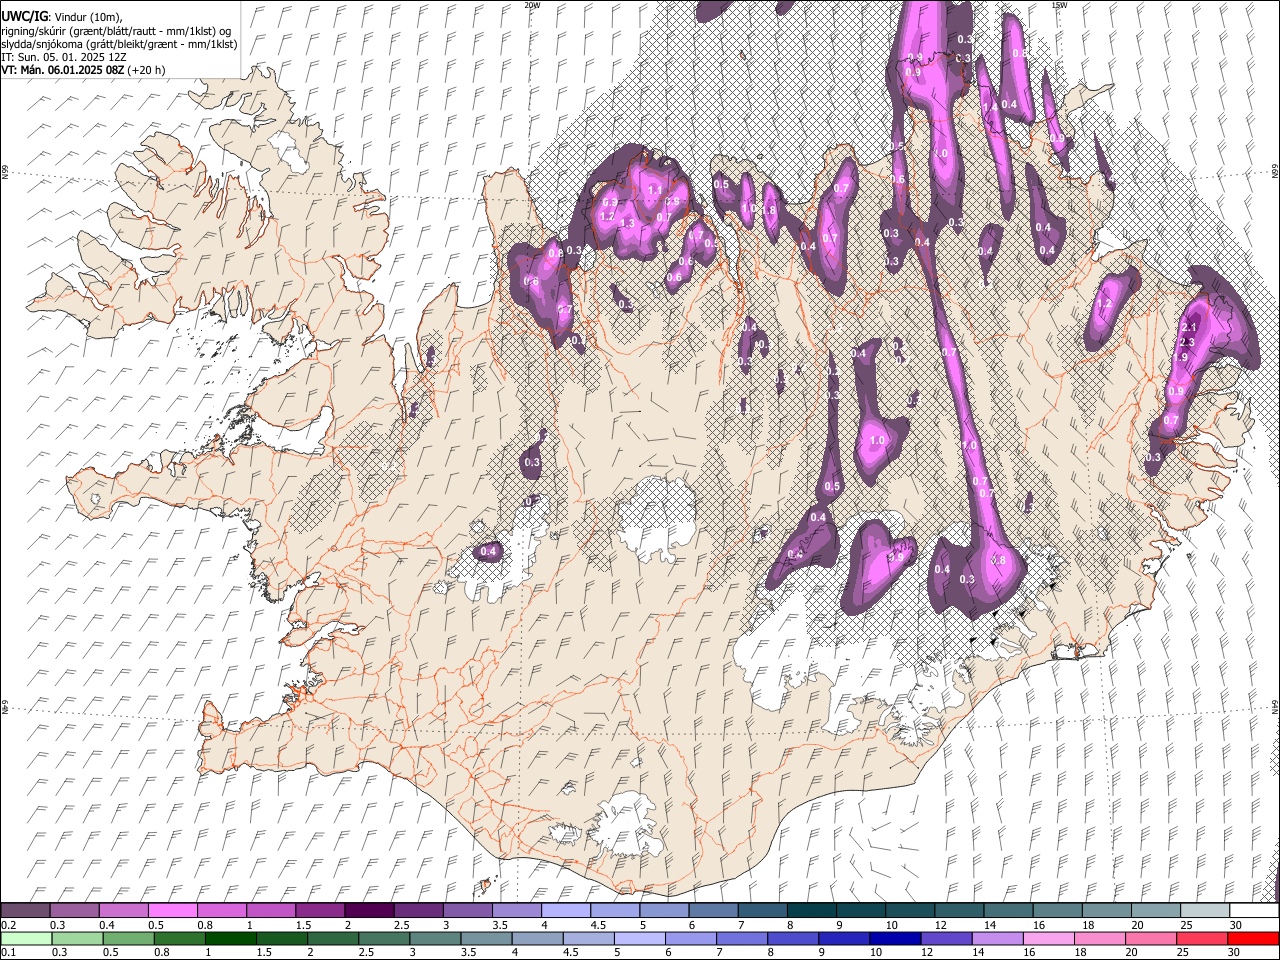
Task: Select the lilac 14 rain legend swatch
Action: [x=997, y=938]
